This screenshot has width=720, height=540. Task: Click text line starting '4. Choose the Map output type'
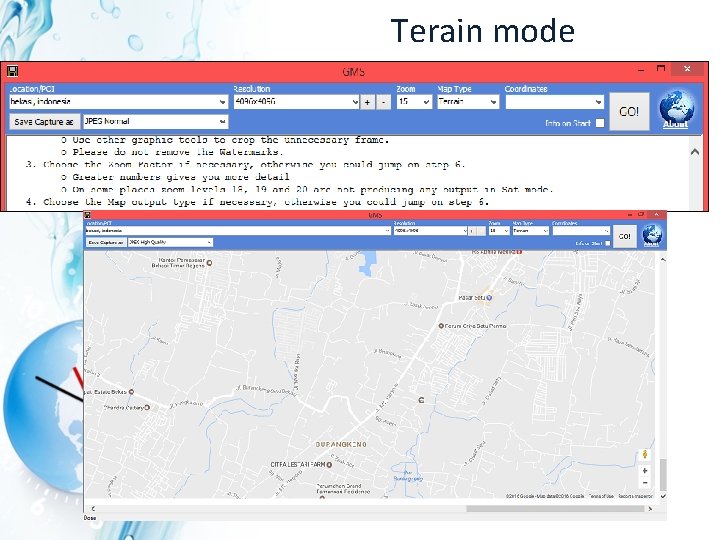coord(257,202)
